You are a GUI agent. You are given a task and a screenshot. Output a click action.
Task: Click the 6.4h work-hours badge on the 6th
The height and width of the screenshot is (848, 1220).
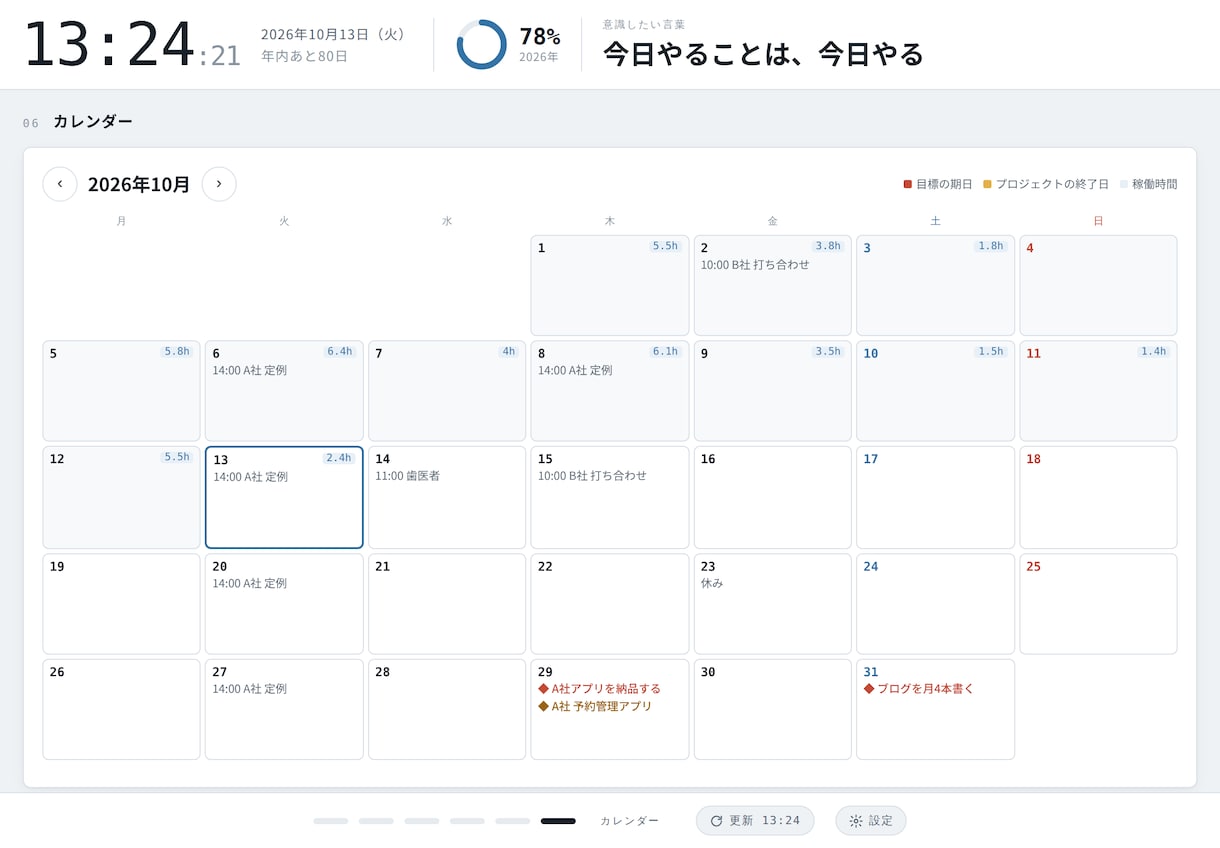[339, 352]
